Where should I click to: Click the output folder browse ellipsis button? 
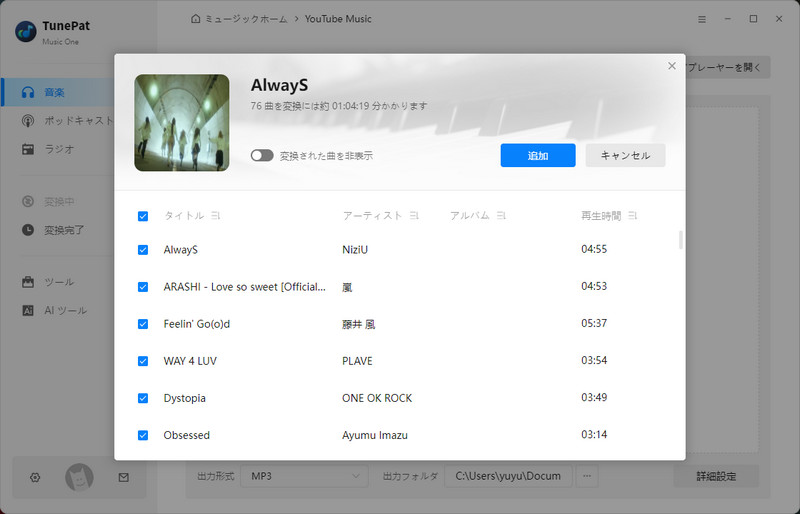pos(587,476)
